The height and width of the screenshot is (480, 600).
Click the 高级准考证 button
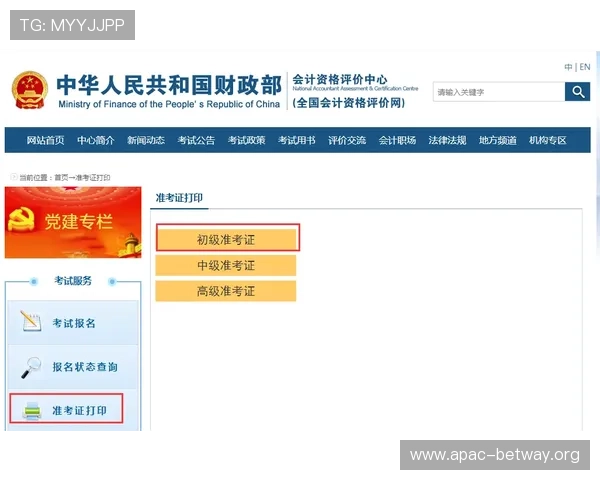pyautogui.click(x=226, y=291)
